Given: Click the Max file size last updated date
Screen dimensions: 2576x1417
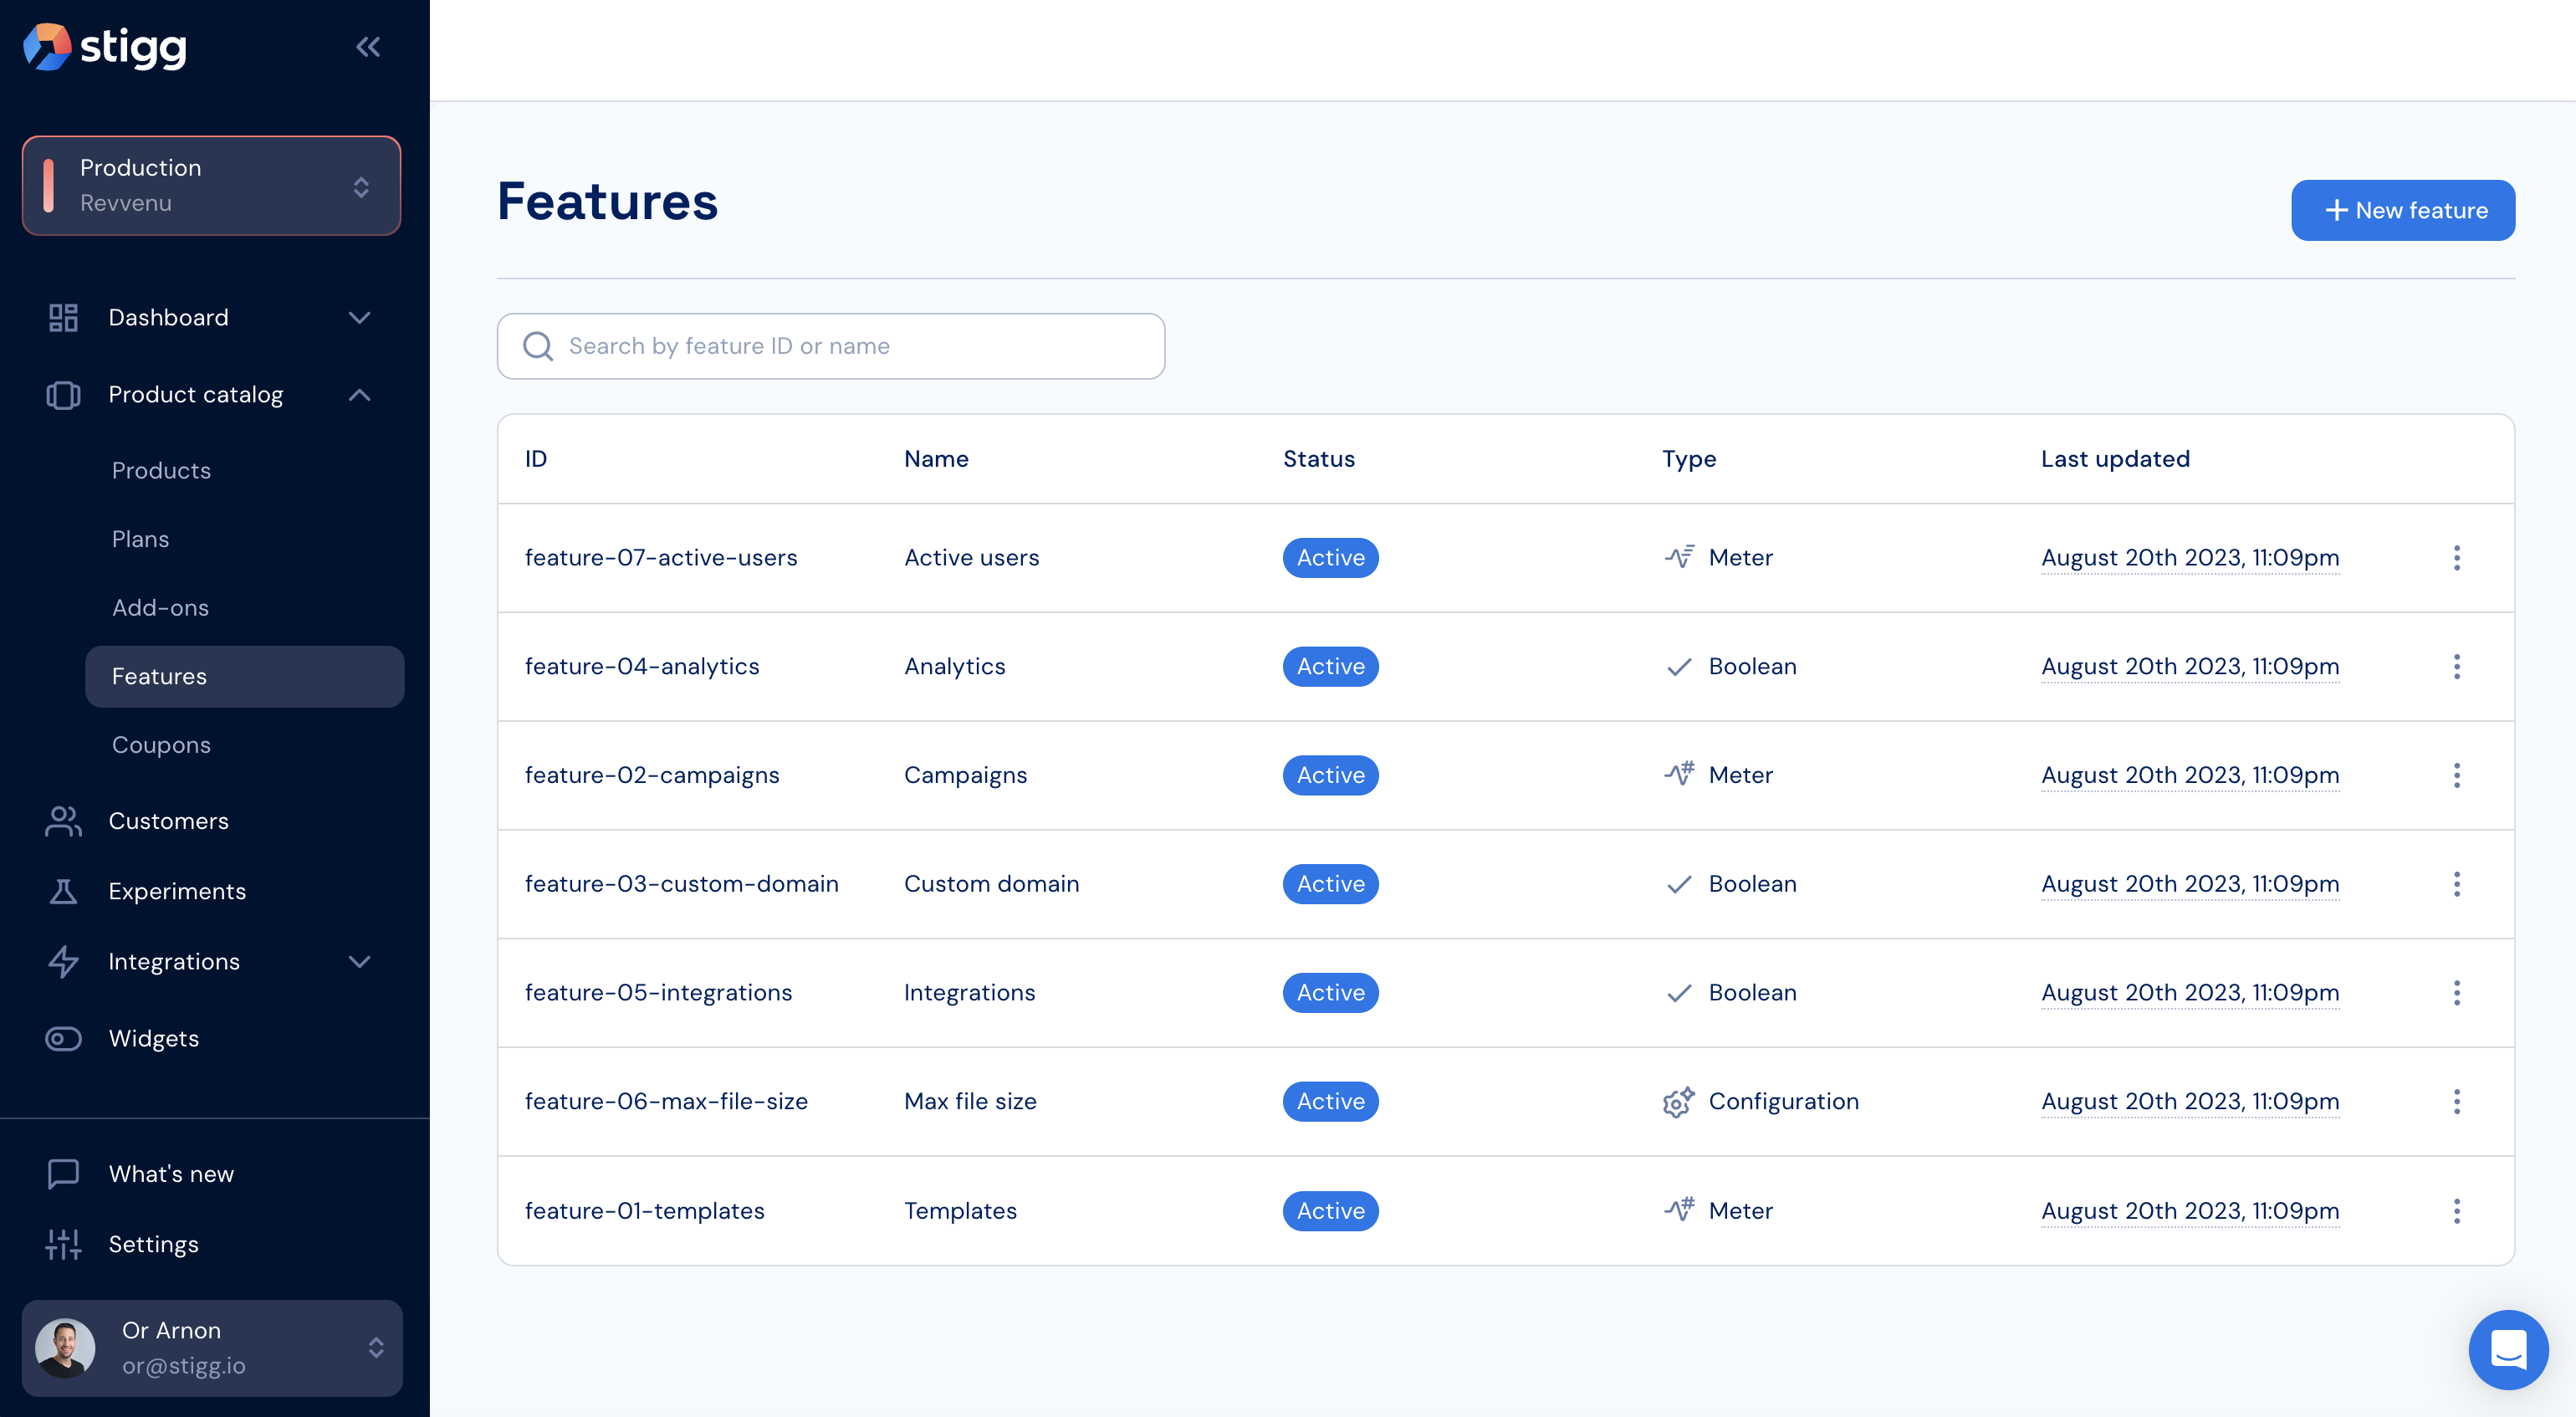Looking at the screenshot, I should point(2190,1102).
